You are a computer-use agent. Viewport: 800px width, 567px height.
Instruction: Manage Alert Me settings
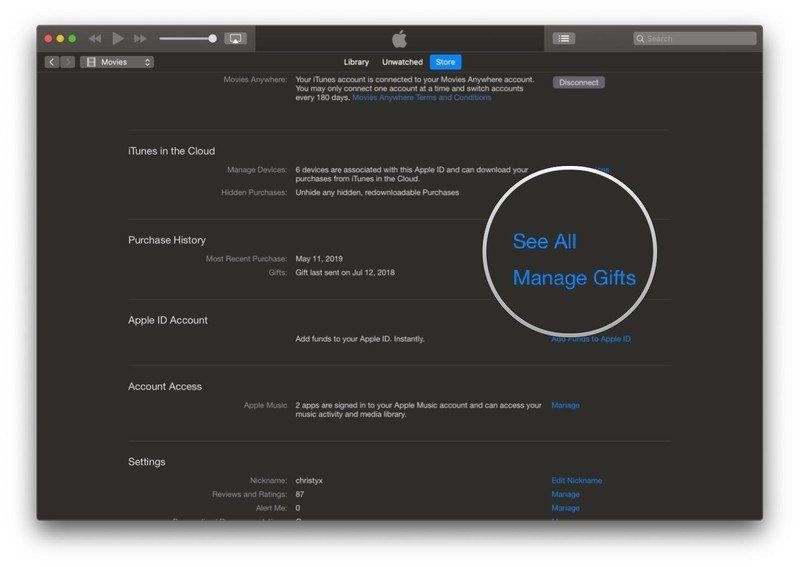coord(565,508)
